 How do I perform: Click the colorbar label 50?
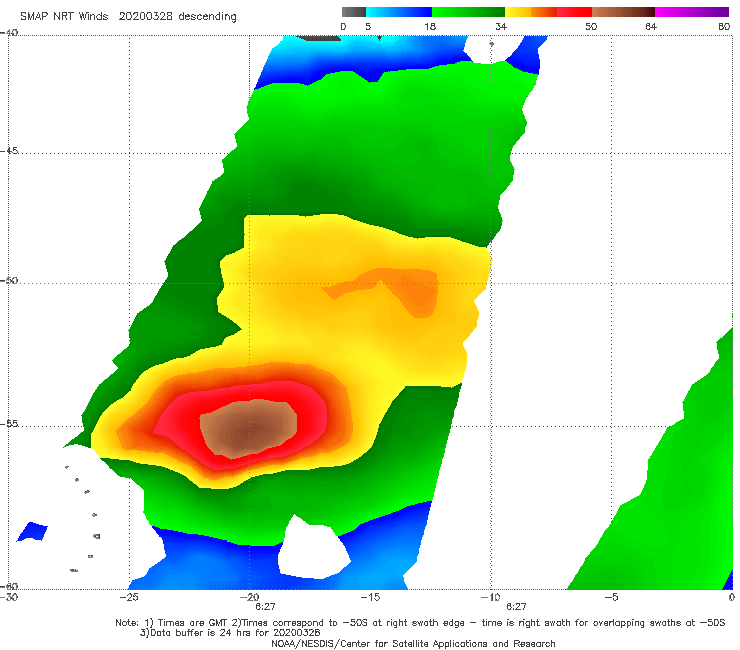pyautogui.click(x=591, y=26)
